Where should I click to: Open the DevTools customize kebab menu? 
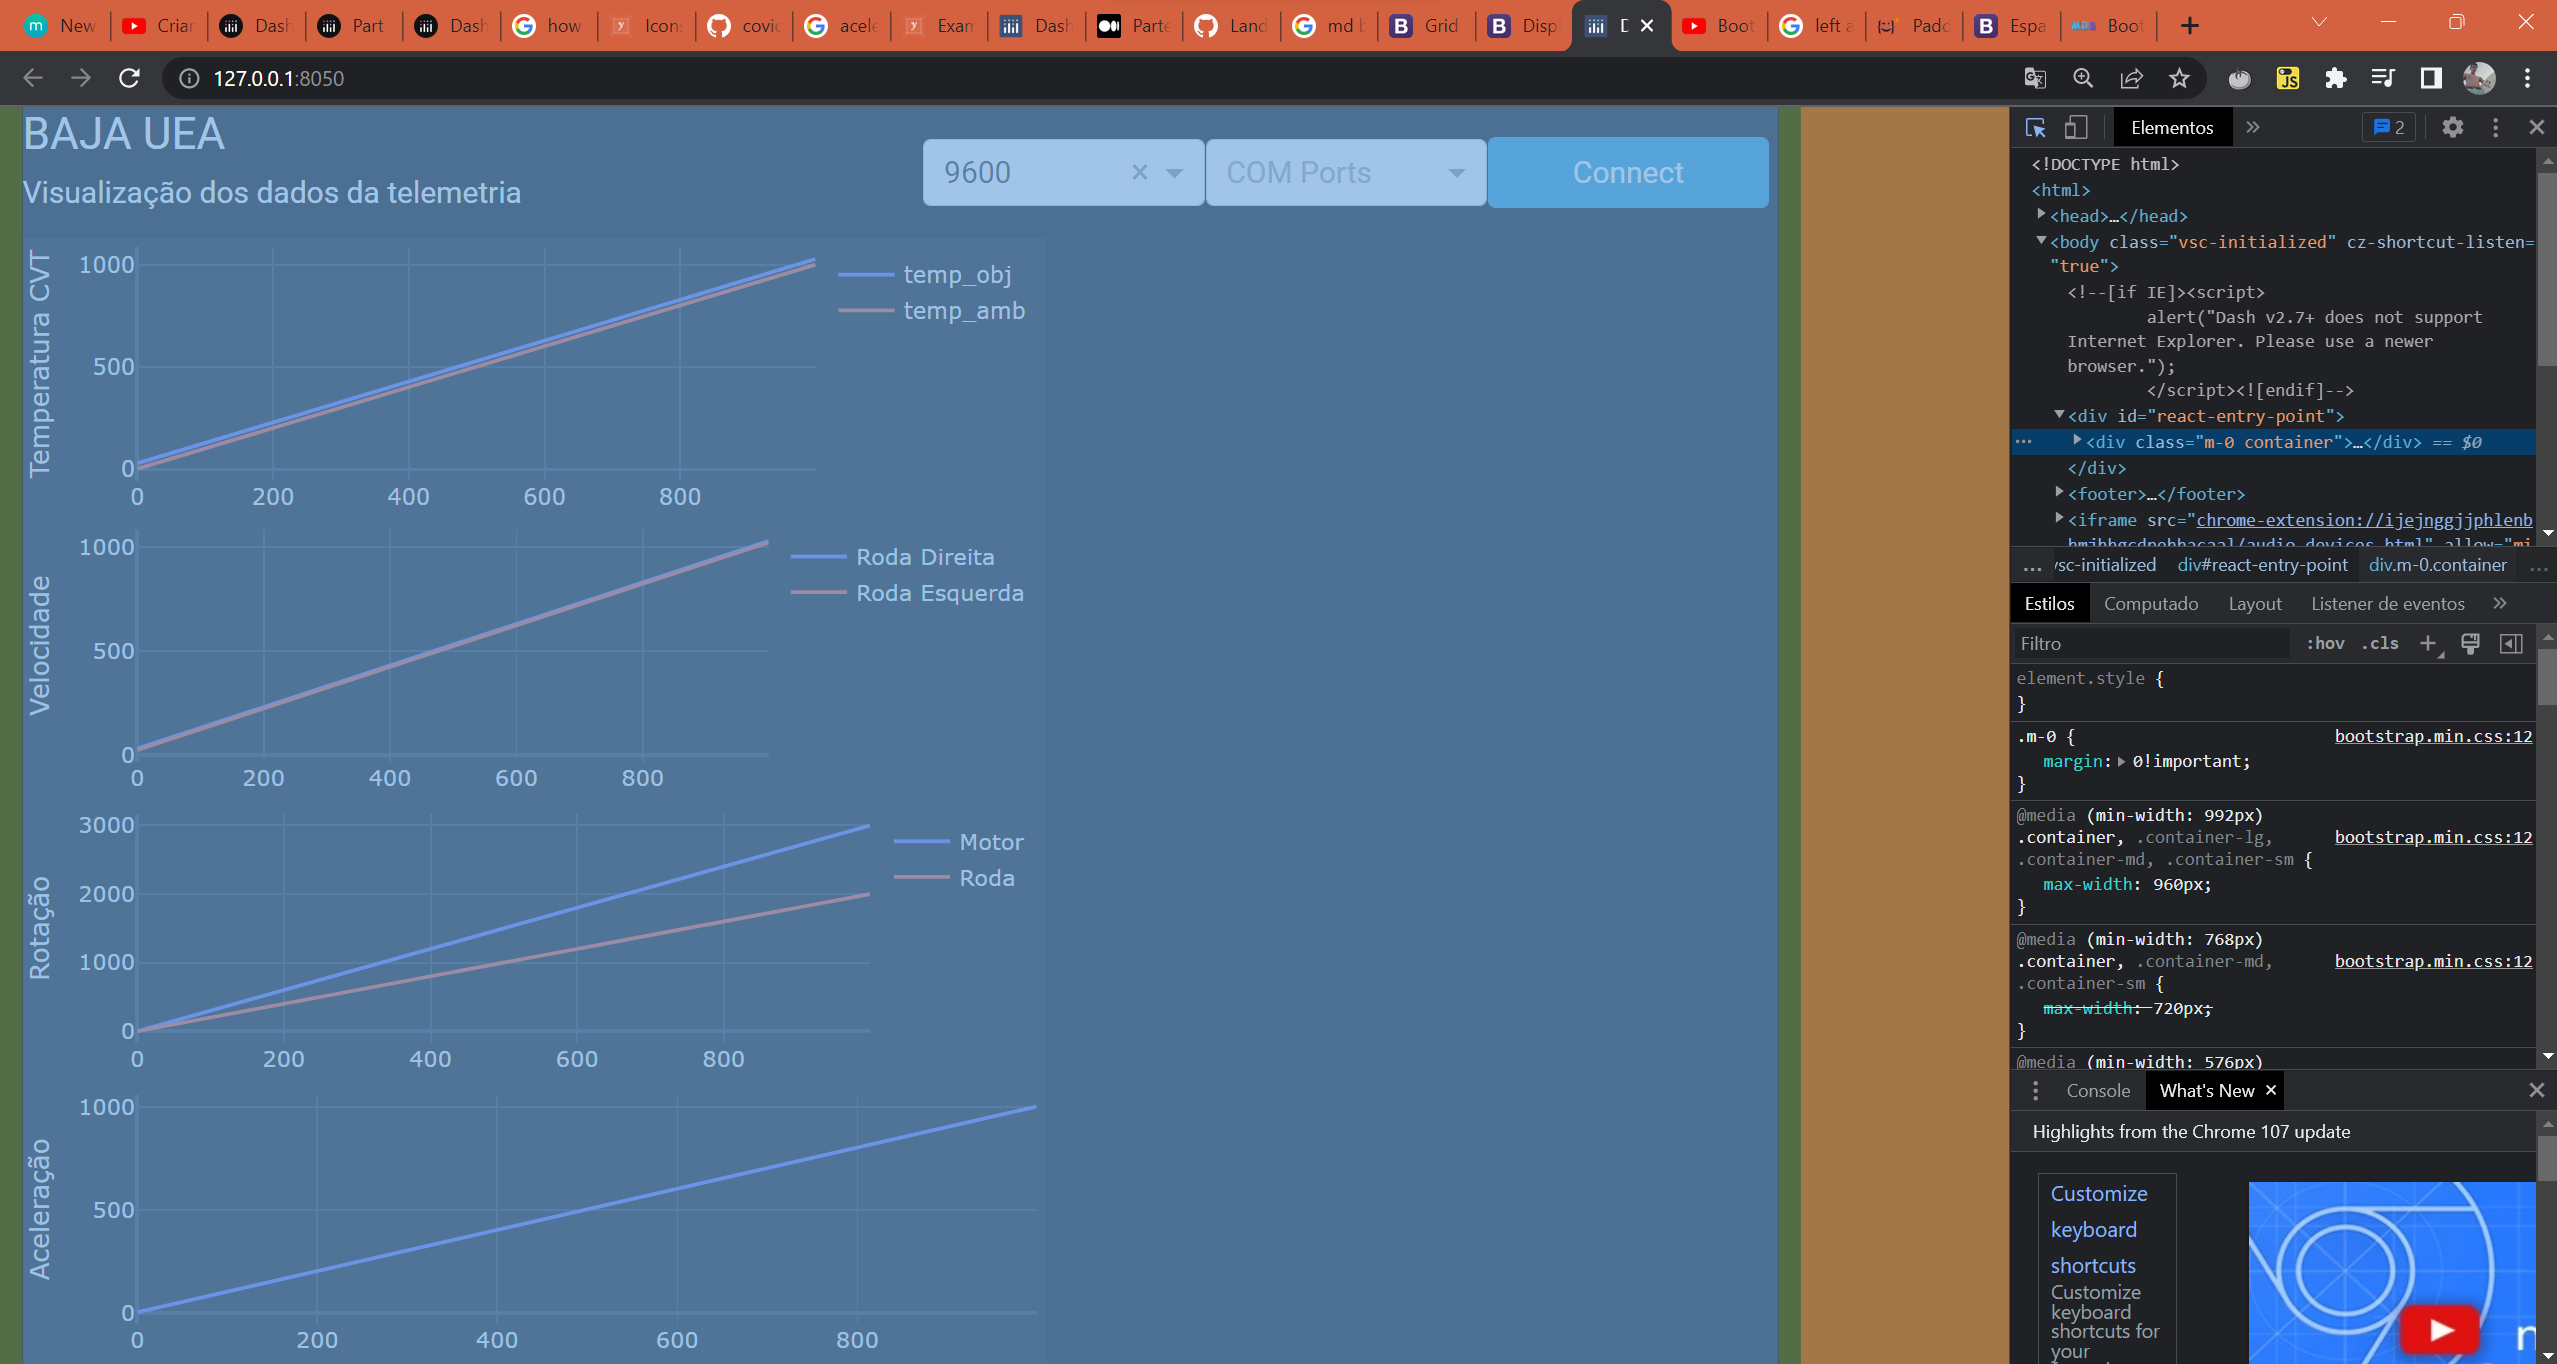click(x=2496, y=127)
